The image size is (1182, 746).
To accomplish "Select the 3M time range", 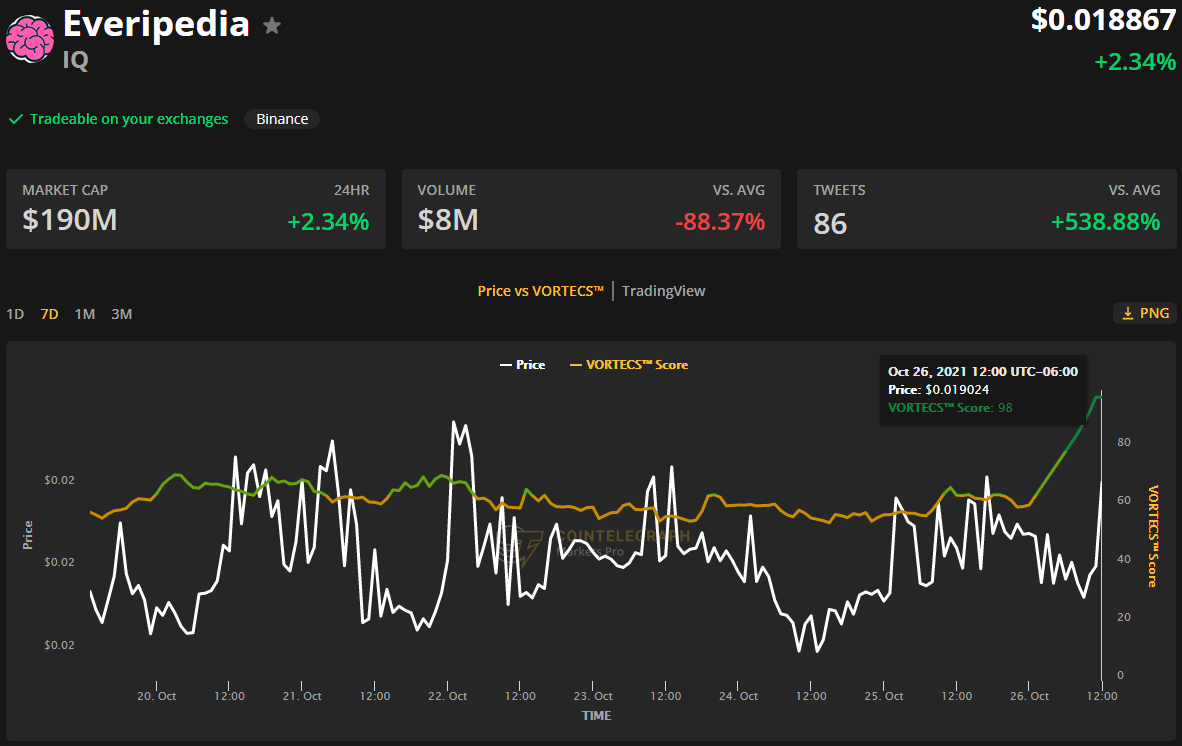I will (x=121, y=314).
